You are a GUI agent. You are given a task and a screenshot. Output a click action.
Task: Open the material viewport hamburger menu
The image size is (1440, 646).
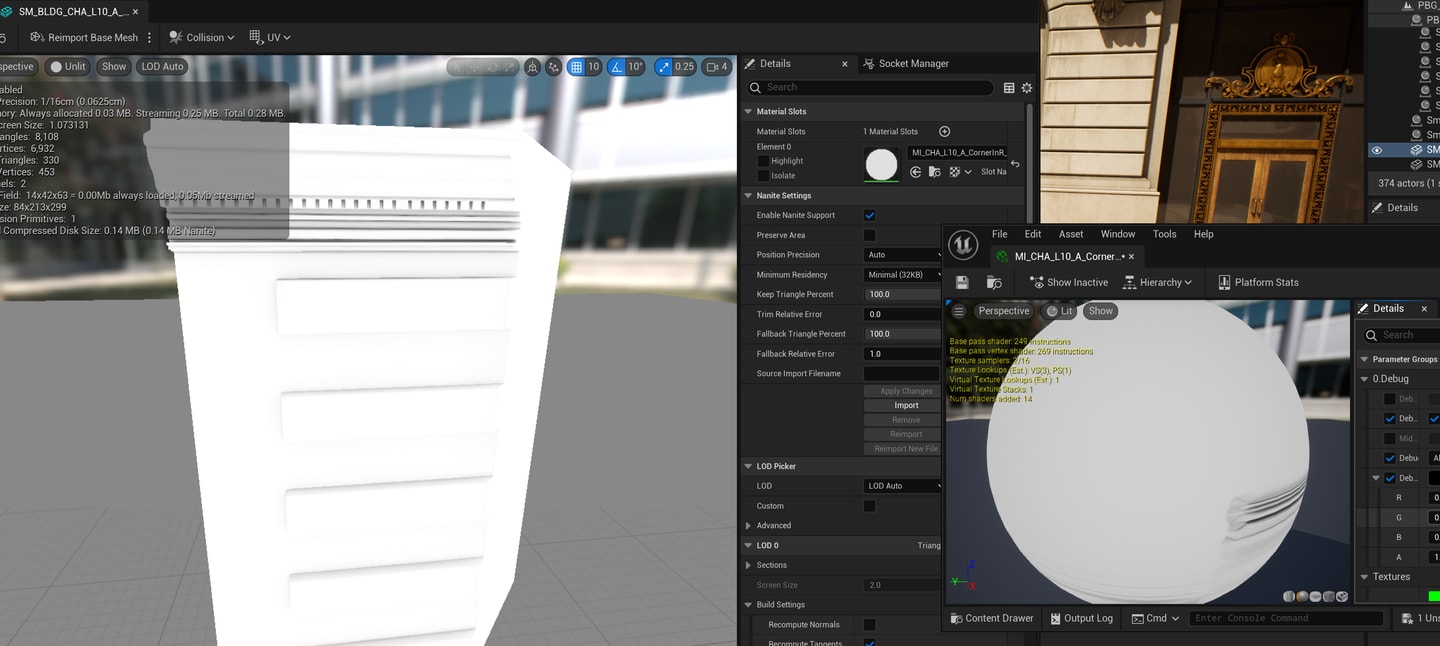coord(959,311)
